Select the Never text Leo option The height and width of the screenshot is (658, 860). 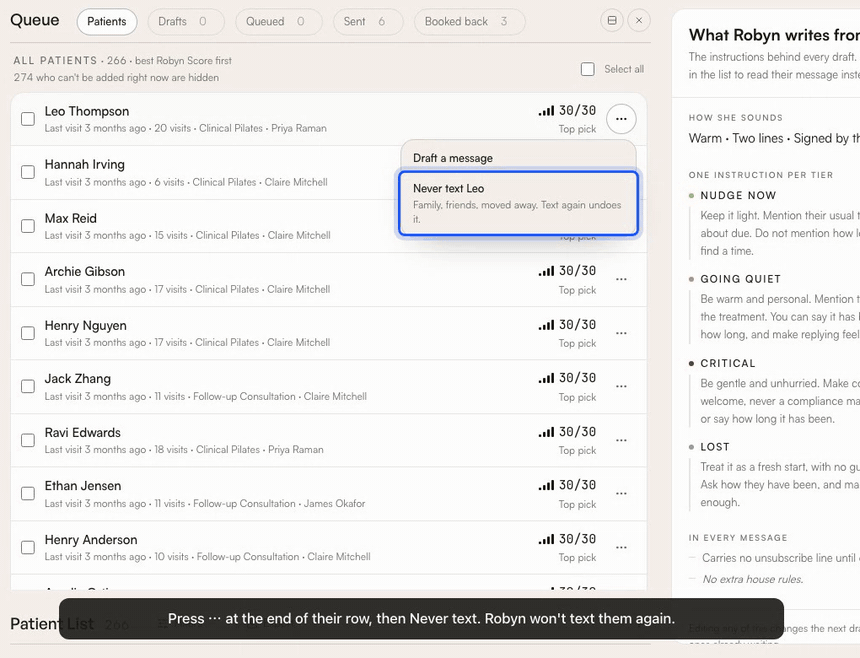(518, 203)
